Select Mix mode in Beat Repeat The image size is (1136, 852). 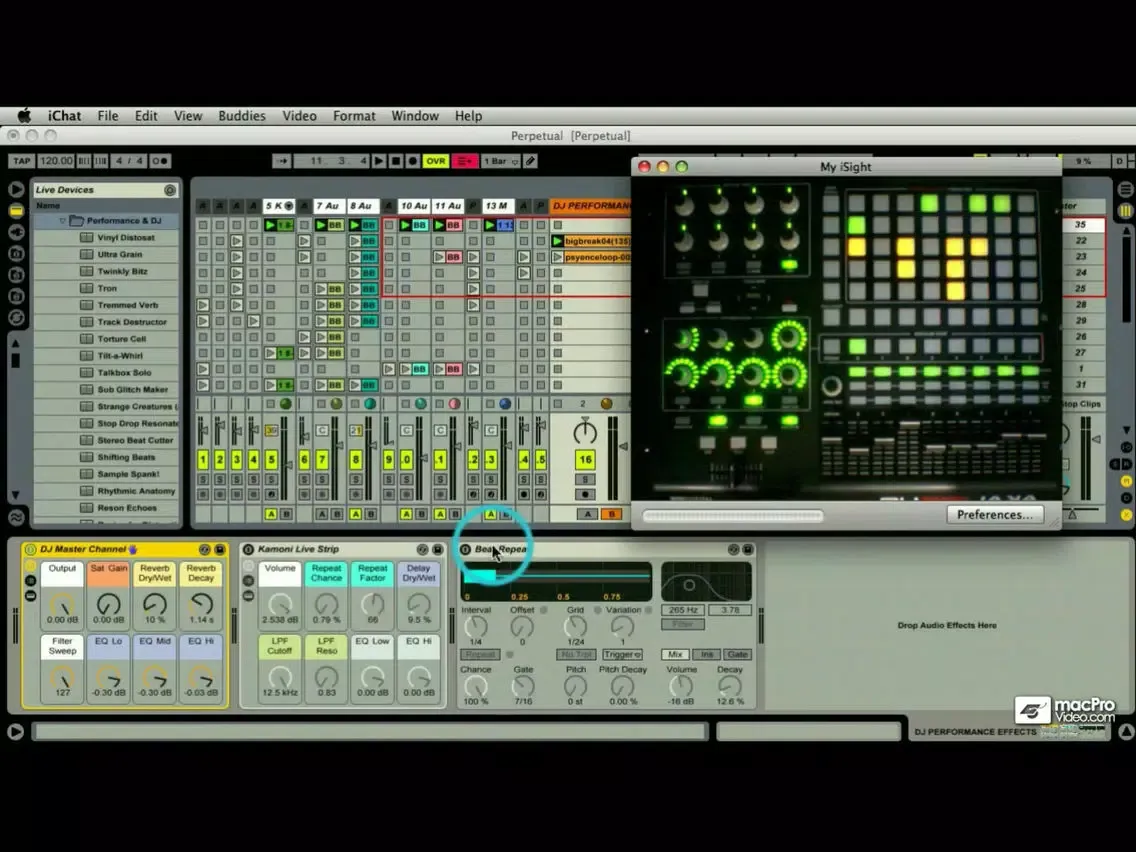click(675, 654)
